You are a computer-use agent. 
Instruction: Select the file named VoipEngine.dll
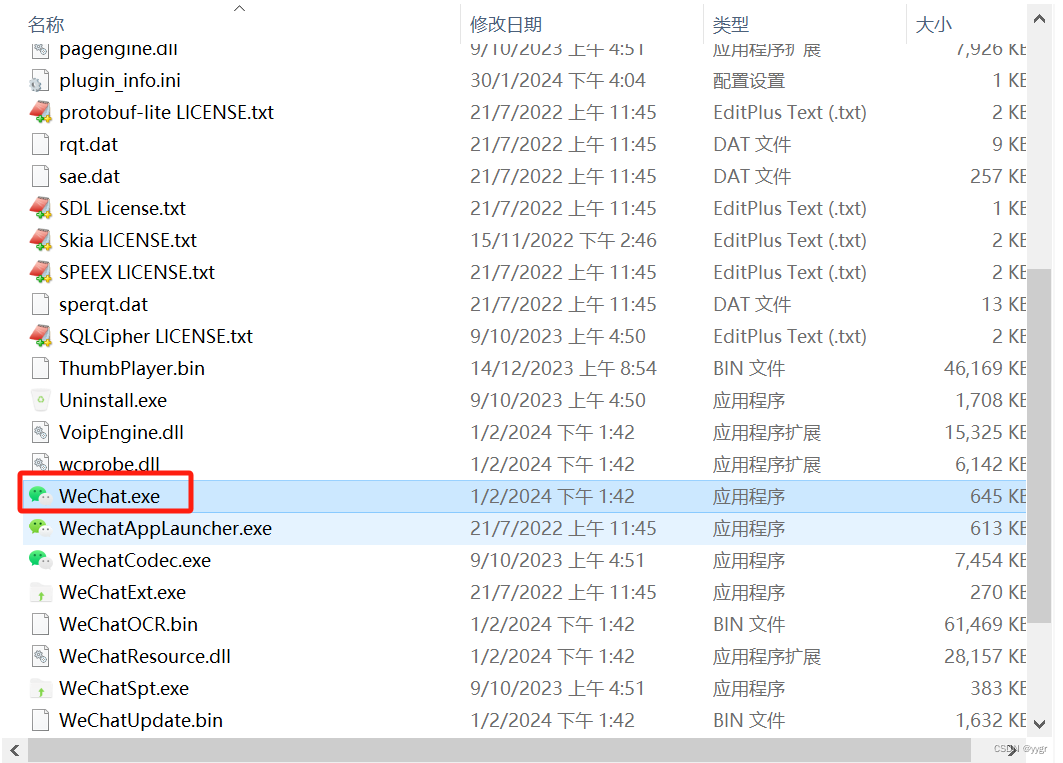[x=121, y=432]
